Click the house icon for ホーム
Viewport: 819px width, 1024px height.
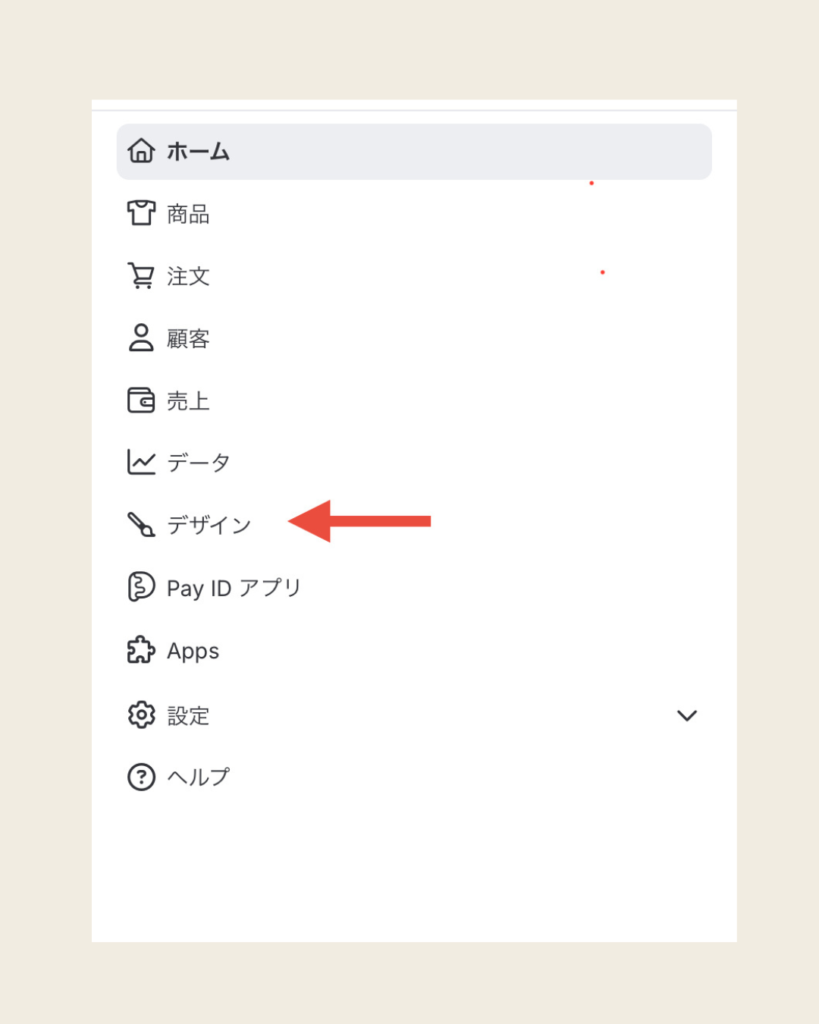click(x=141, y=152)
